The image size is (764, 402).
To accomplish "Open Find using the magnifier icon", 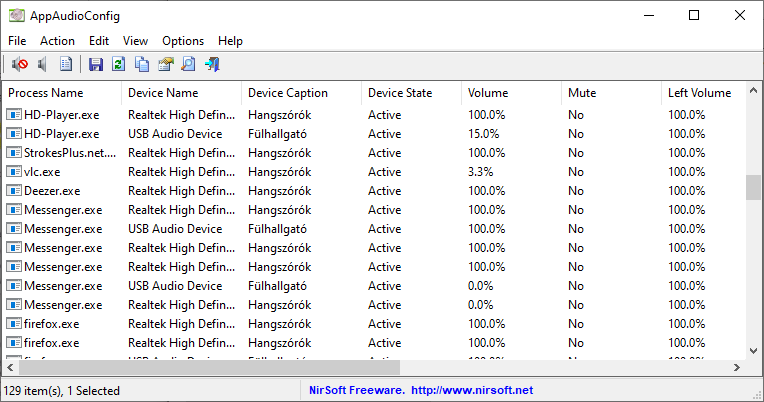I will [188, 65].
